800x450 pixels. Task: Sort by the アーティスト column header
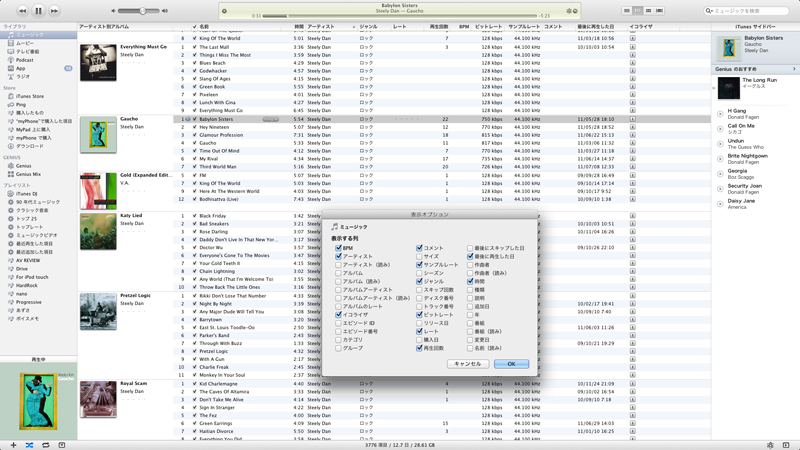click(x=321, y=27)
